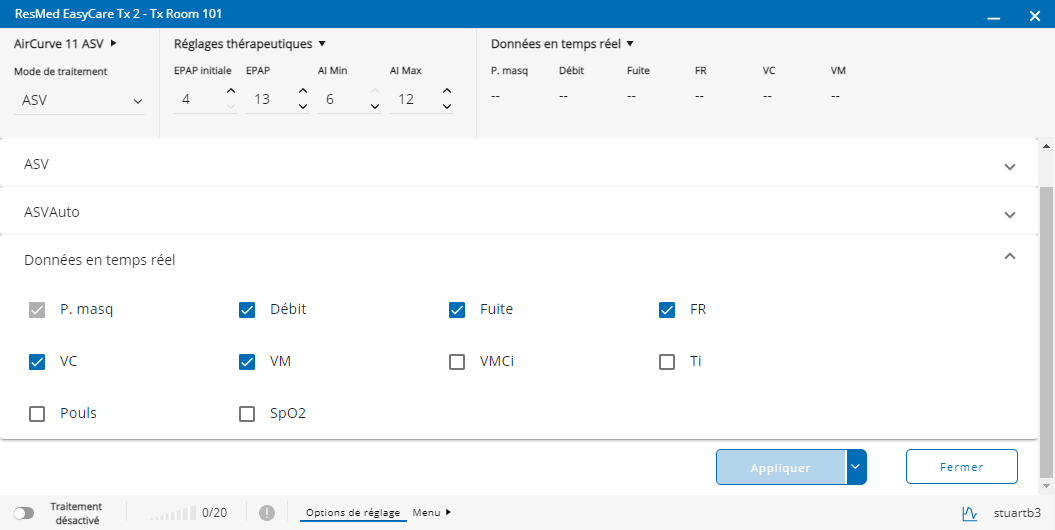Screen dimensions: 1055x530
Task: Click the P. masq real-time data label at top
Action: (x=509, y=71)
